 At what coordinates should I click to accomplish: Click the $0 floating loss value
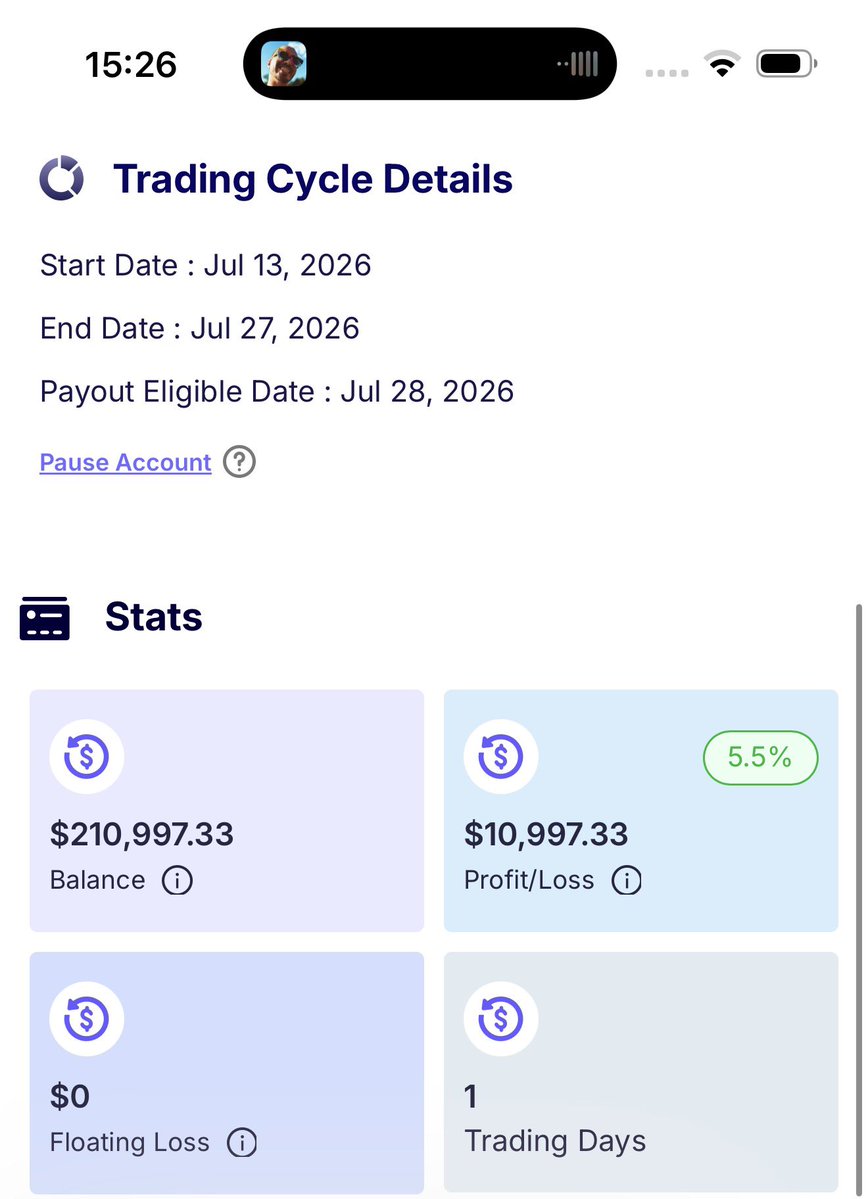point(70,1097)
